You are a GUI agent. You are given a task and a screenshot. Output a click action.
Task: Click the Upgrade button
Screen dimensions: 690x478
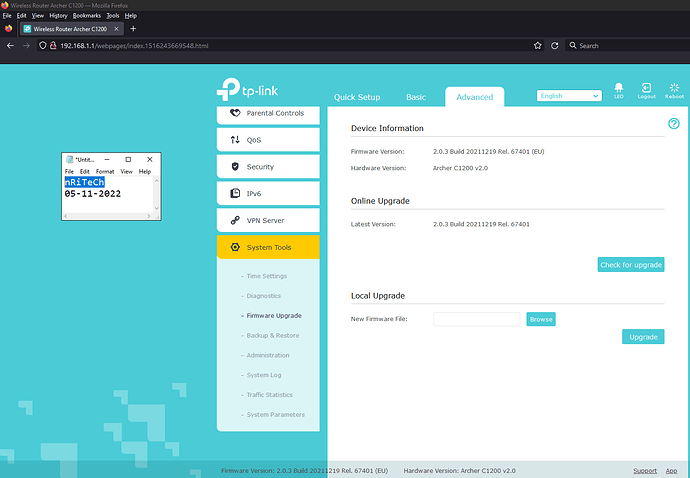[x=643, y=337]
